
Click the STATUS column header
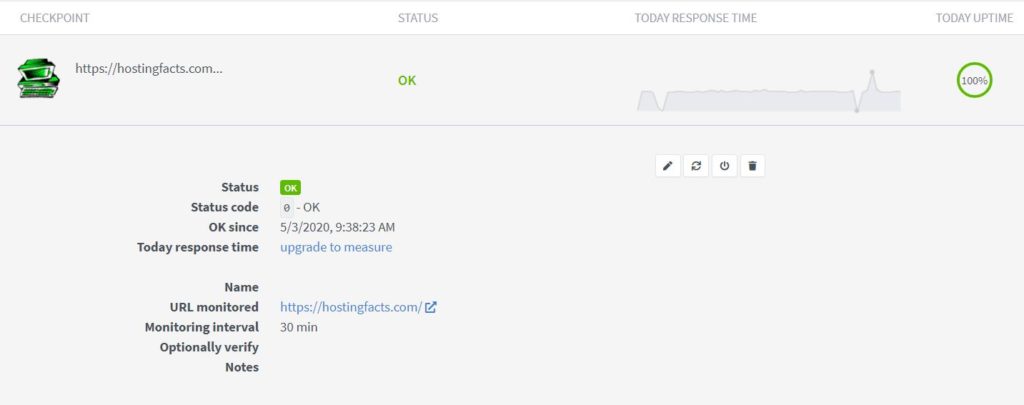click(418, 18)
